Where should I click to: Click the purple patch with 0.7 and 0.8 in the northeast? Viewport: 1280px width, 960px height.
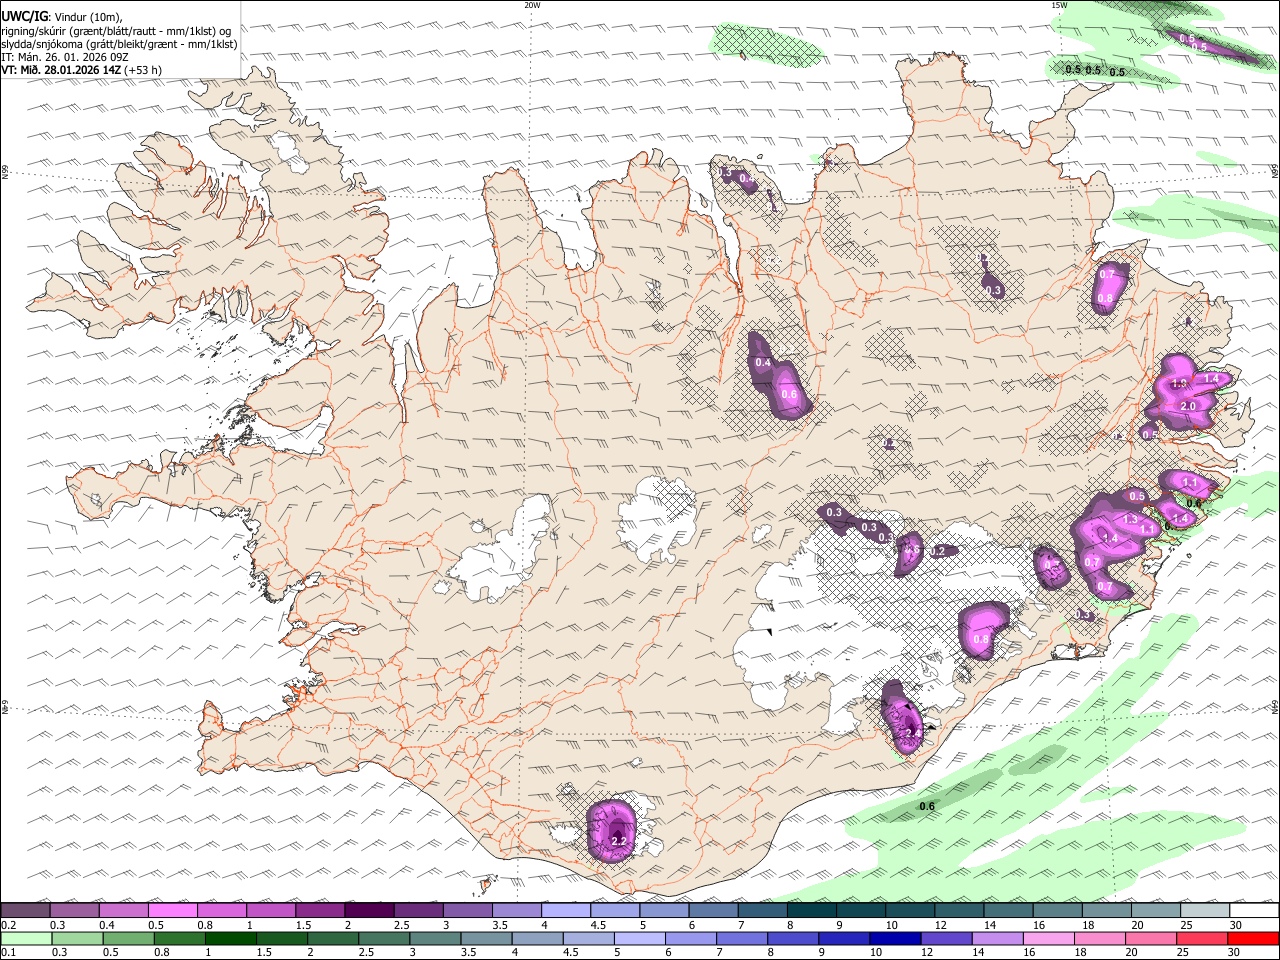[1108, 287]
